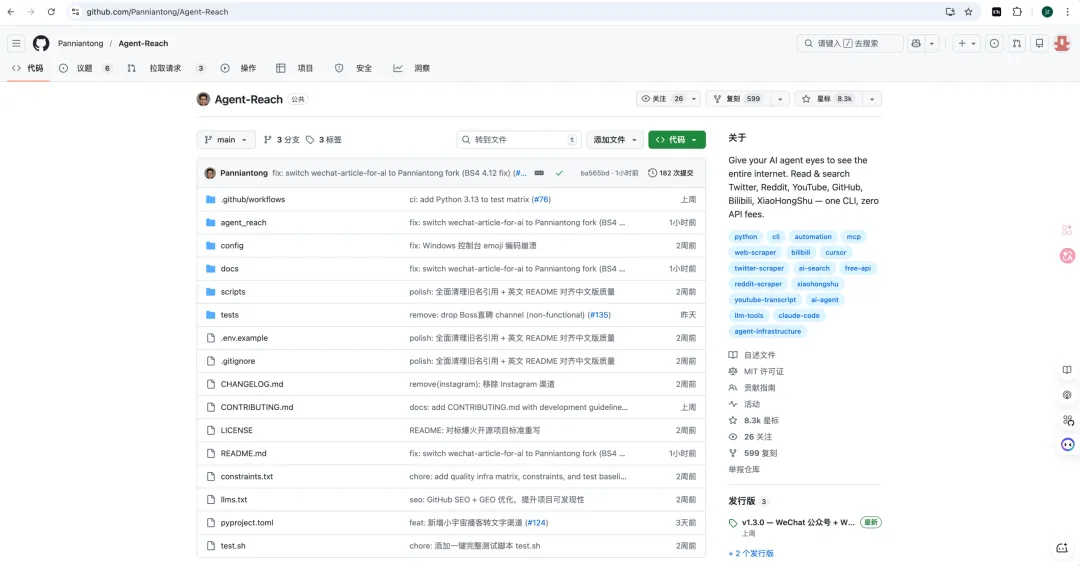Switch to the 拉取请求 tab
This screenshot has width=1080, height=566.
tap(166, 68)
